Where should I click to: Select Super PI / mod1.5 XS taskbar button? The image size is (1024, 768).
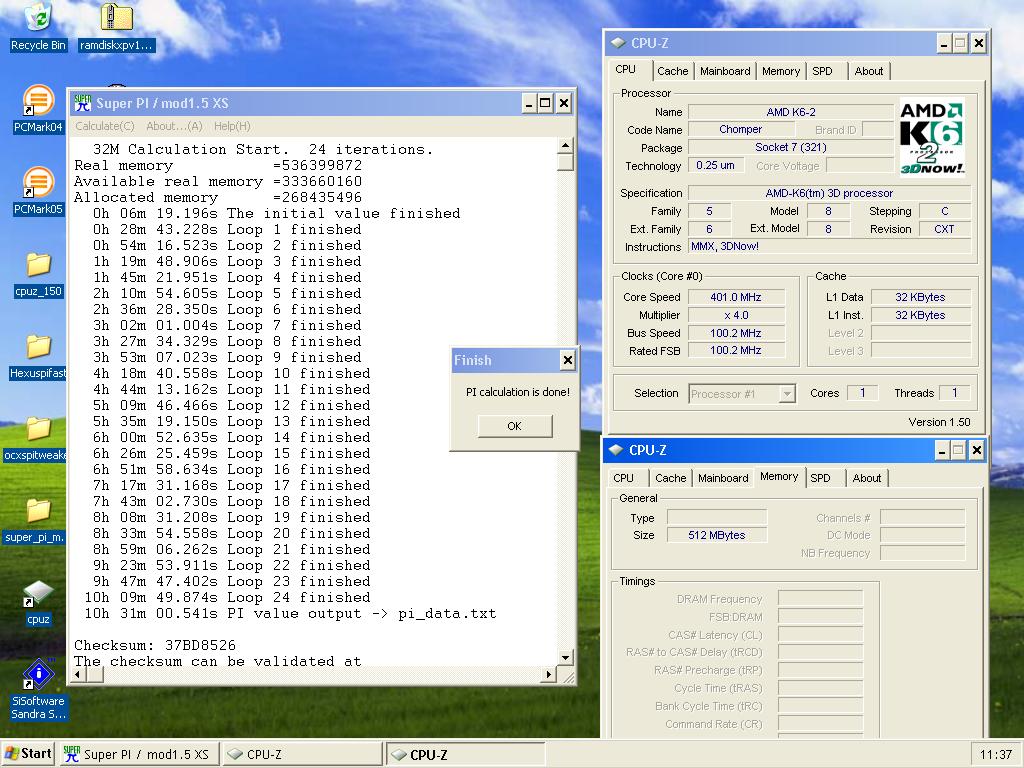click(x=139, y=754)
